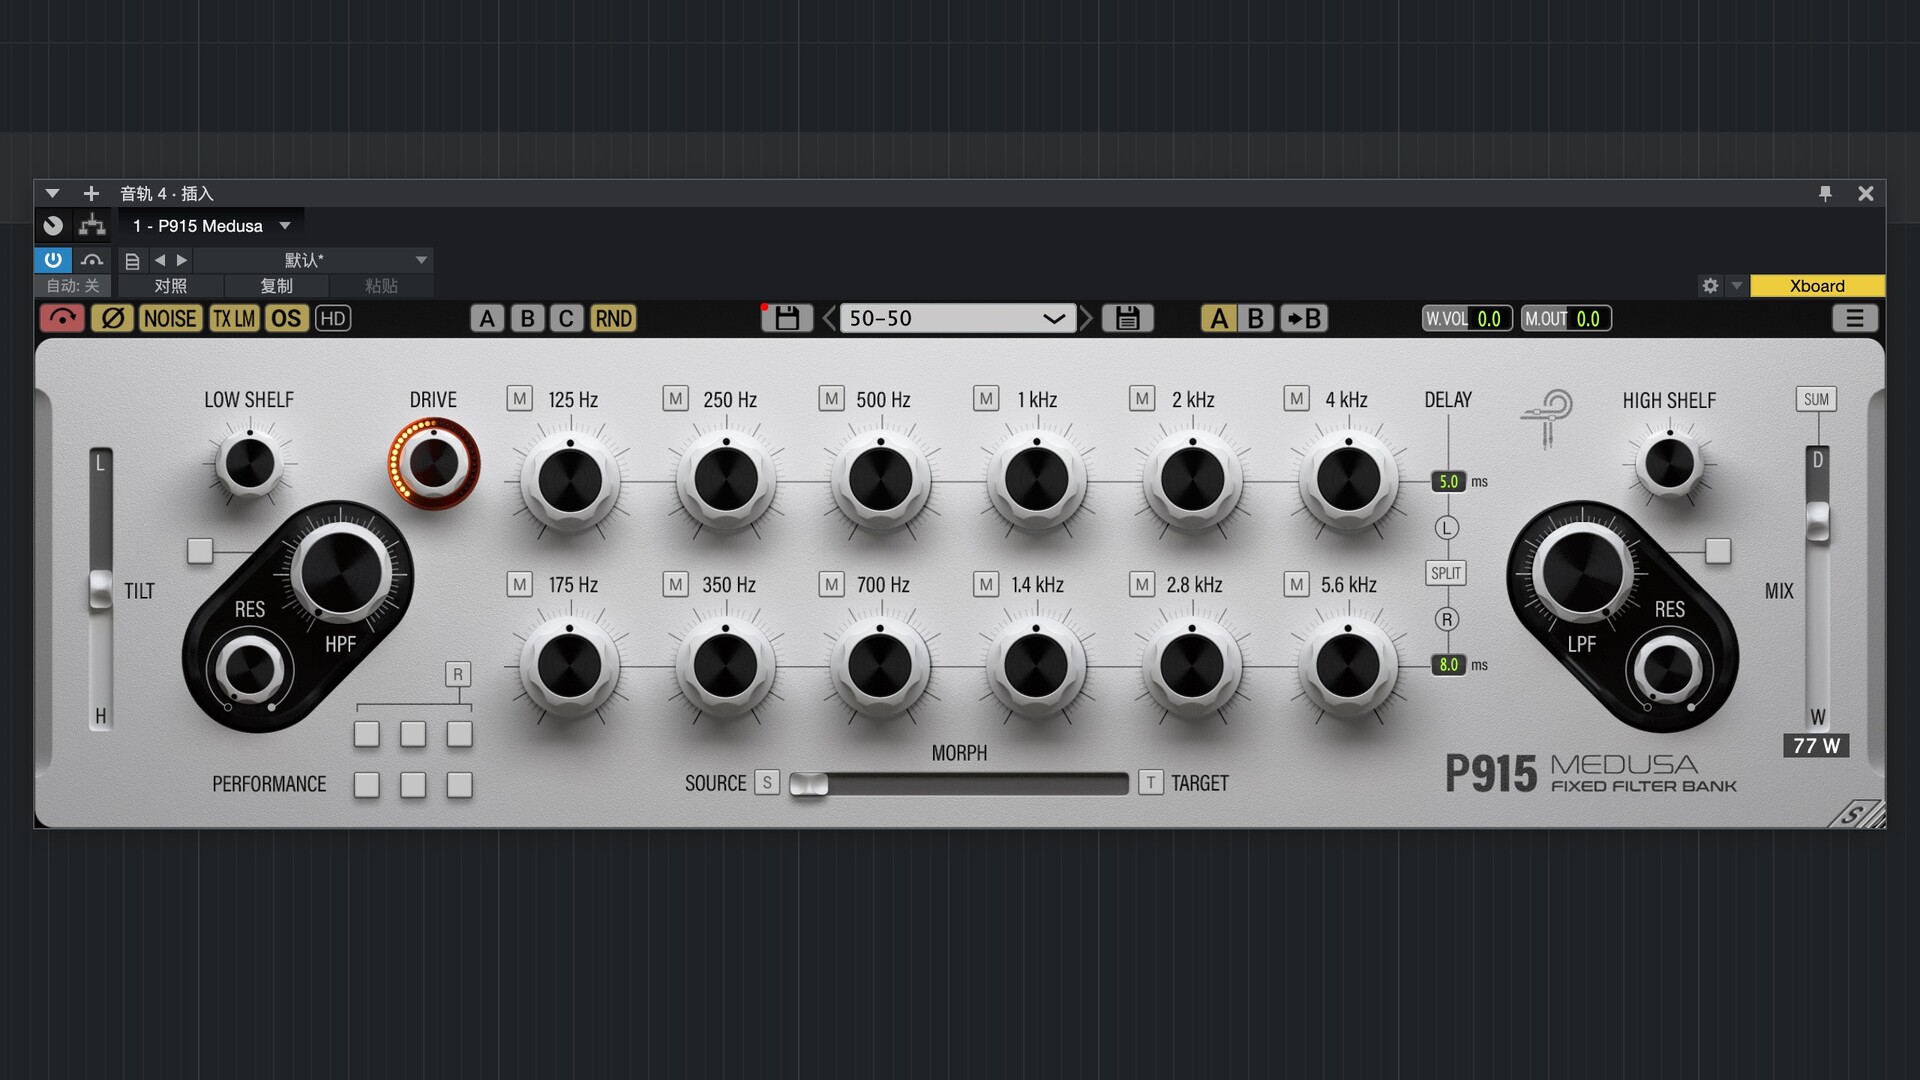Click the save preset floppy icon
Viewport: 1920px width, 1080px height.
click(787, 318)
